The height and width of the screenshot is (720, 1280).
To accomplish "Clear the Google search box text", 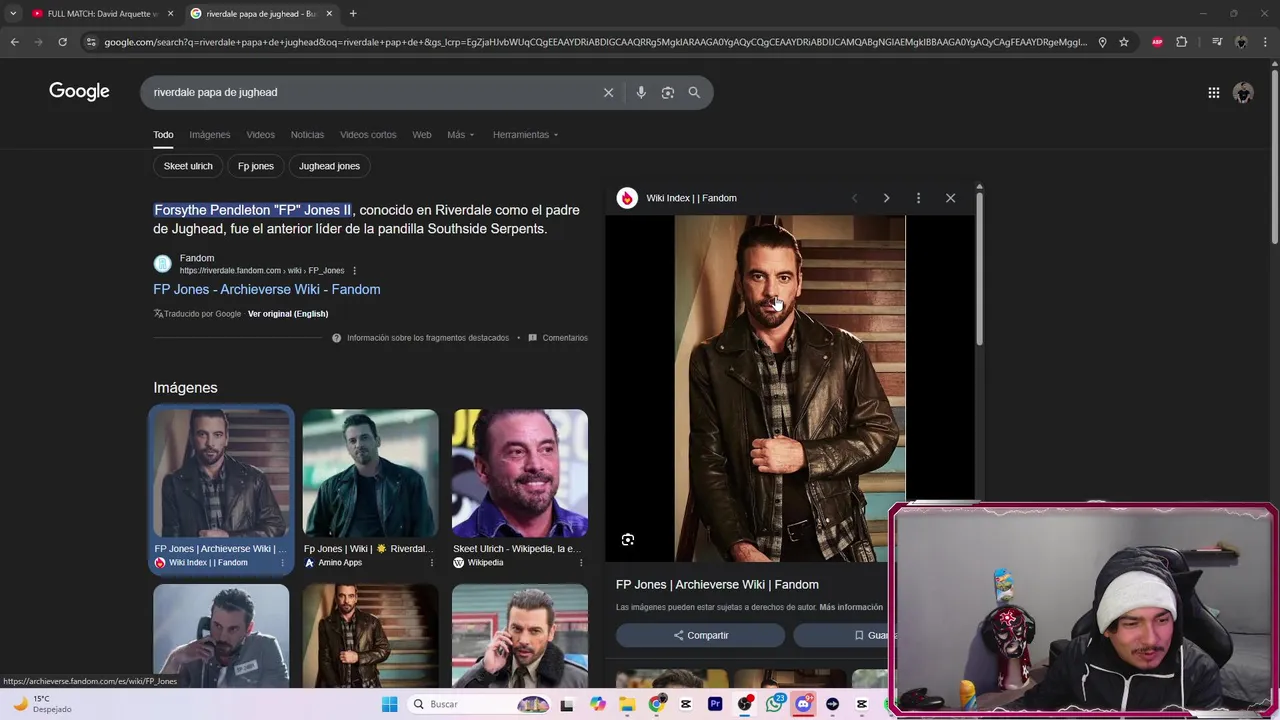I will coord(608,92).
